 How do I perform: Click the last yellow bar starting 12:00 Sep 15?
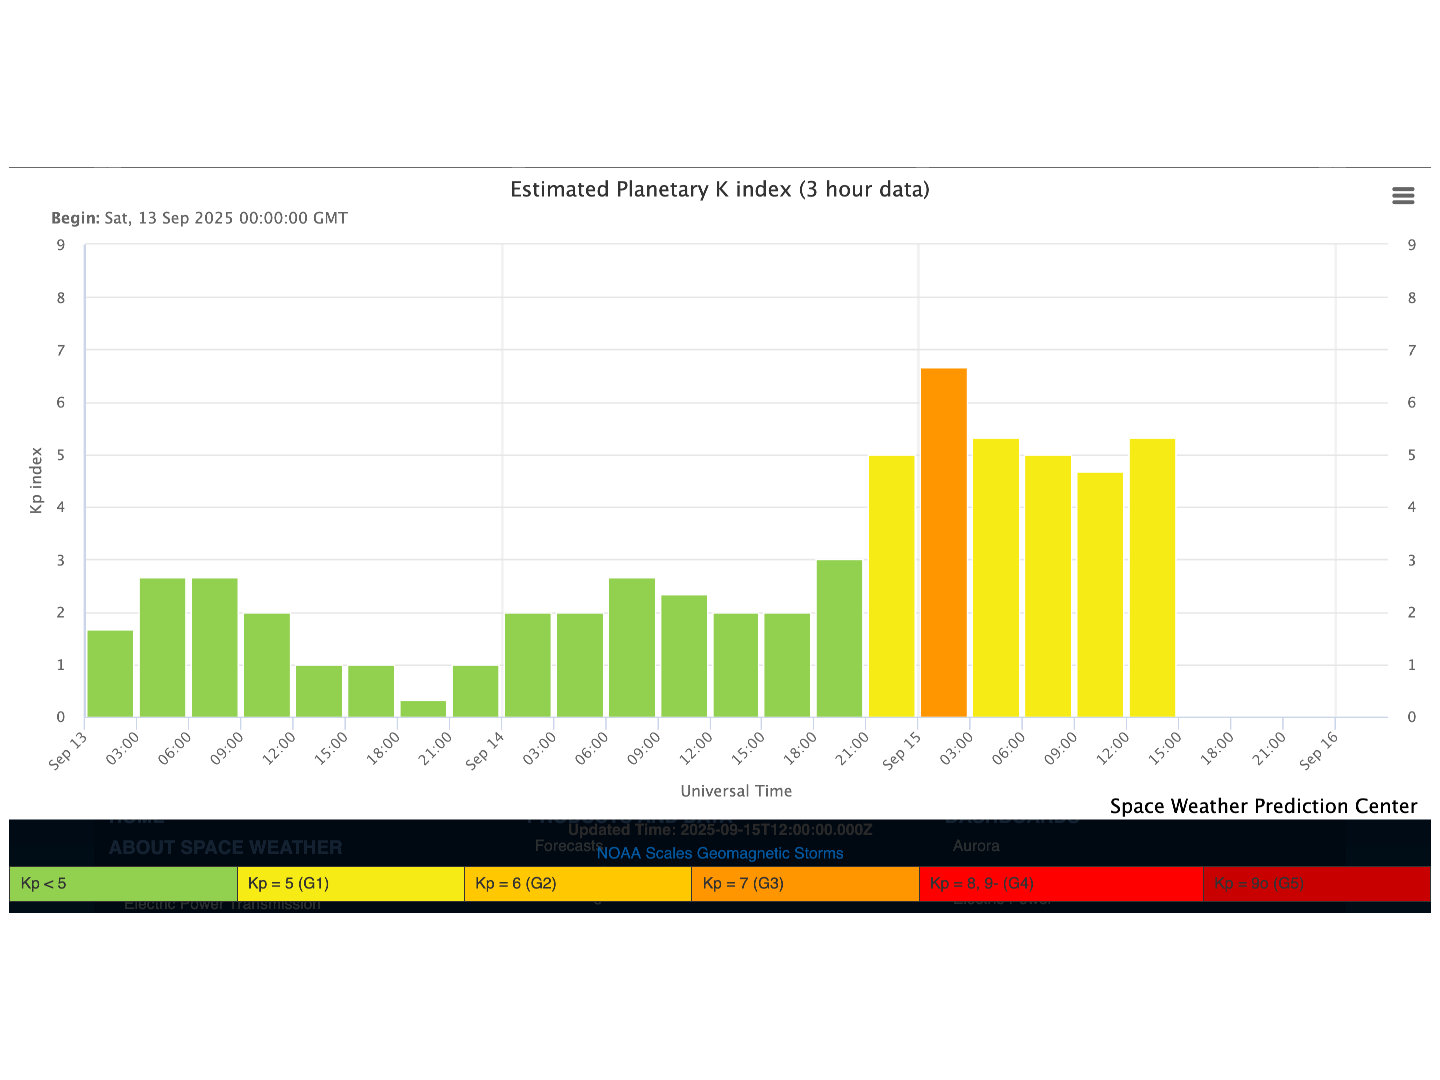(x=1152, y=578)
